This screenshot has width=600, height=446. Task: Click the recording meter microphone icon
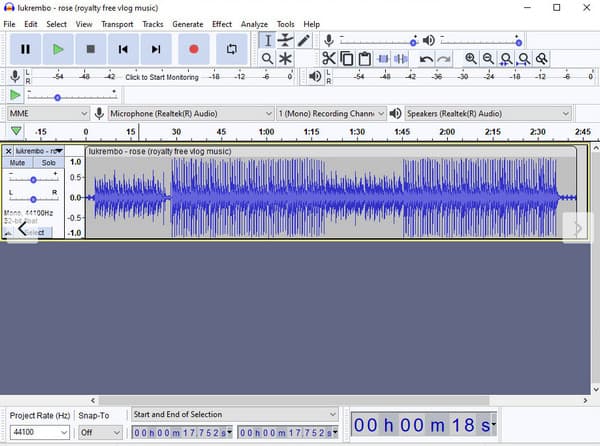click(x=15, y=77)
